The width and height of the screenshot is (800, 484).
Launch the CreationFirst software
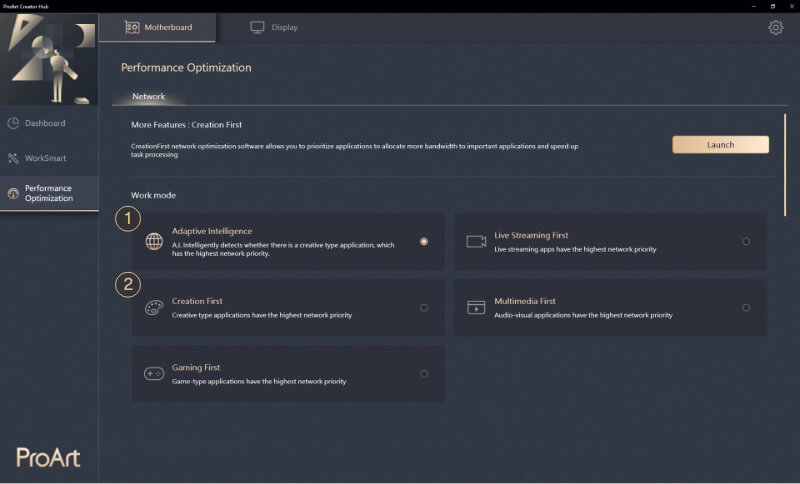coord(720,145)
